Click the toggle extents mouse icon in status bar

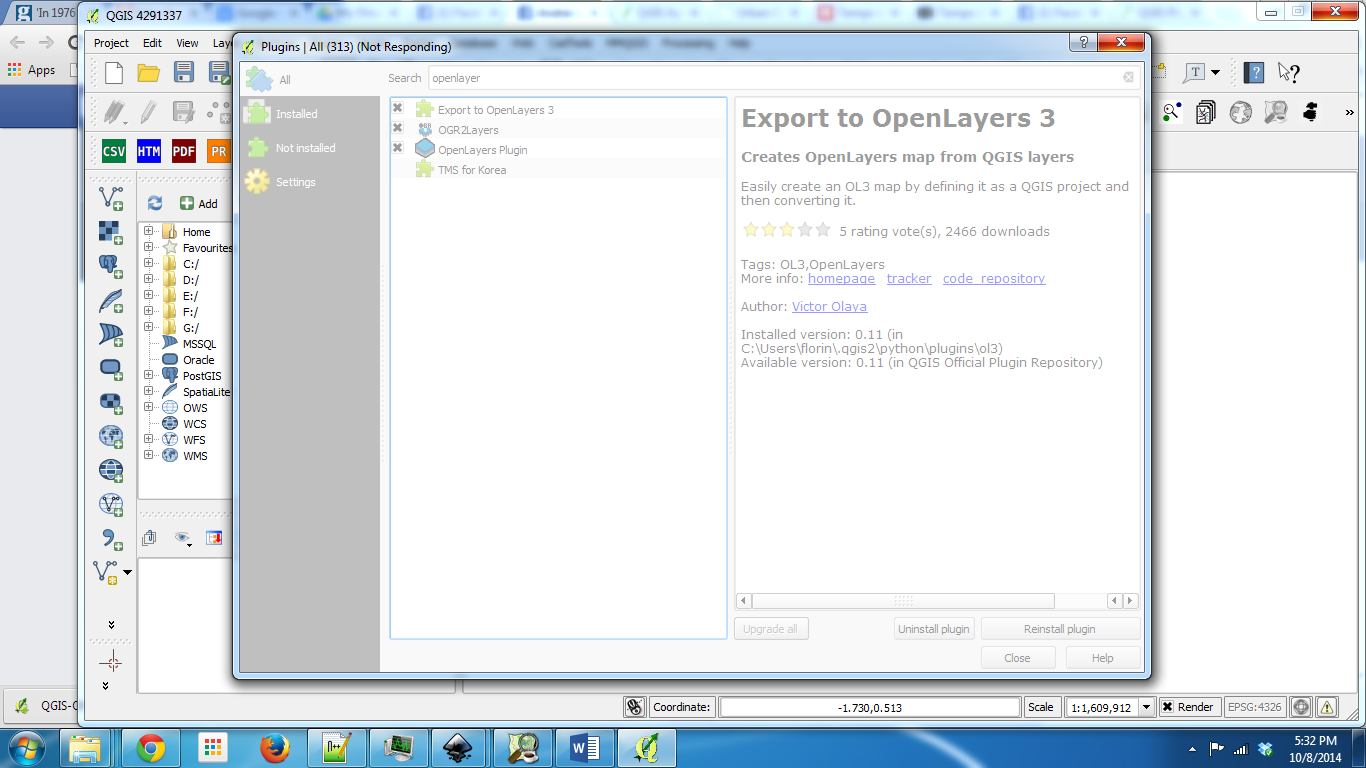(634, 707)
